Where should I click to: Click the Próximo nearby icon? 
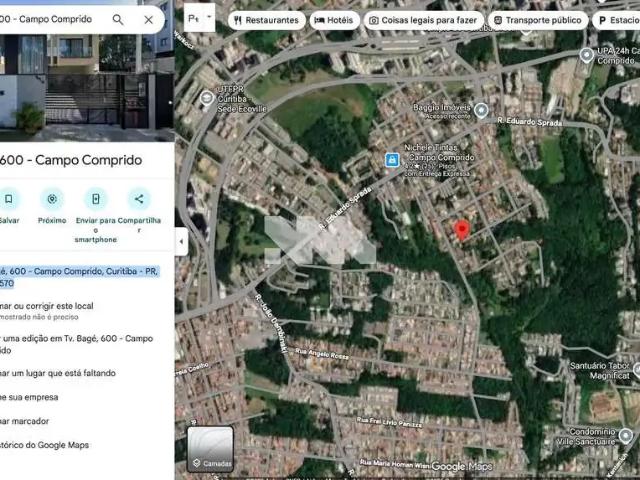(52, 199)
